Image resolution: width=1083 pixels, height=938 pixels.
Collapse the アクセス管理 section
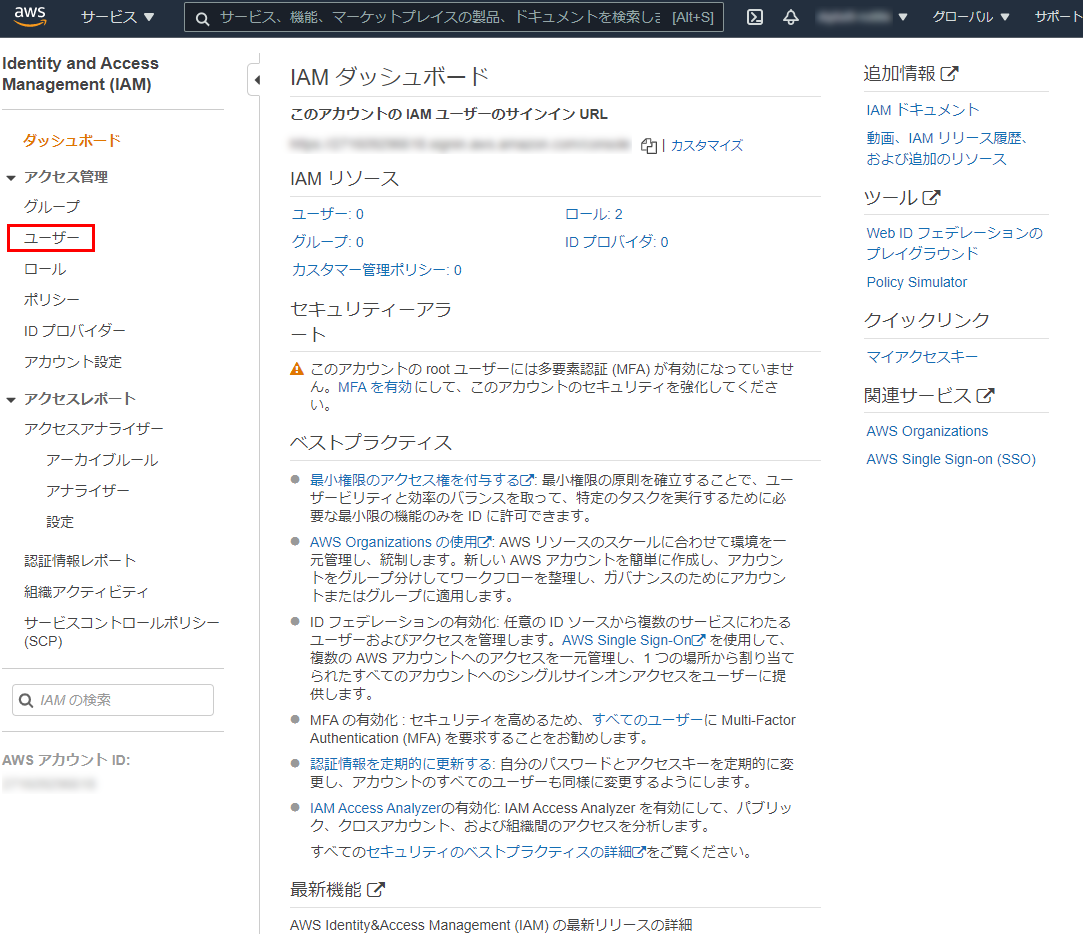click(x=11, y=178)
